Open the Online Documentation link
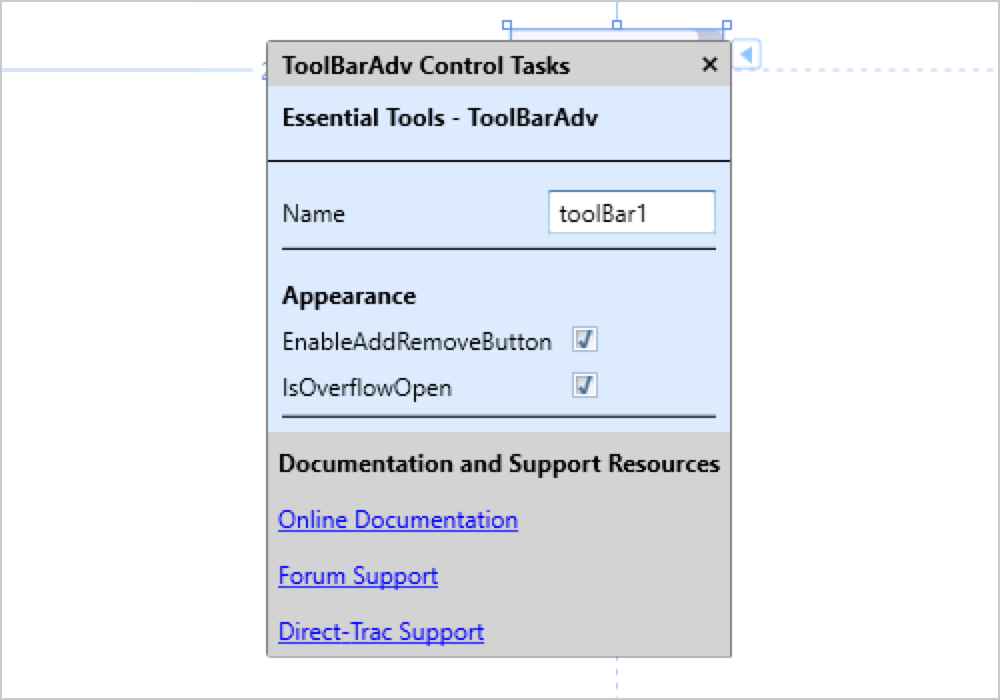1000x700 pixels. (x=398, y=520)
